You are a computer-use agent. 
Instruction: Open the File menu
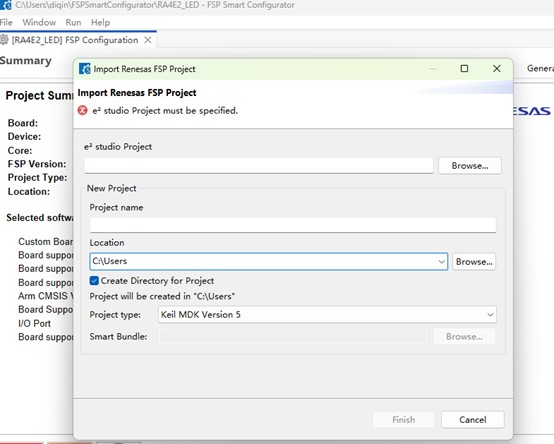tap(6, 22)
